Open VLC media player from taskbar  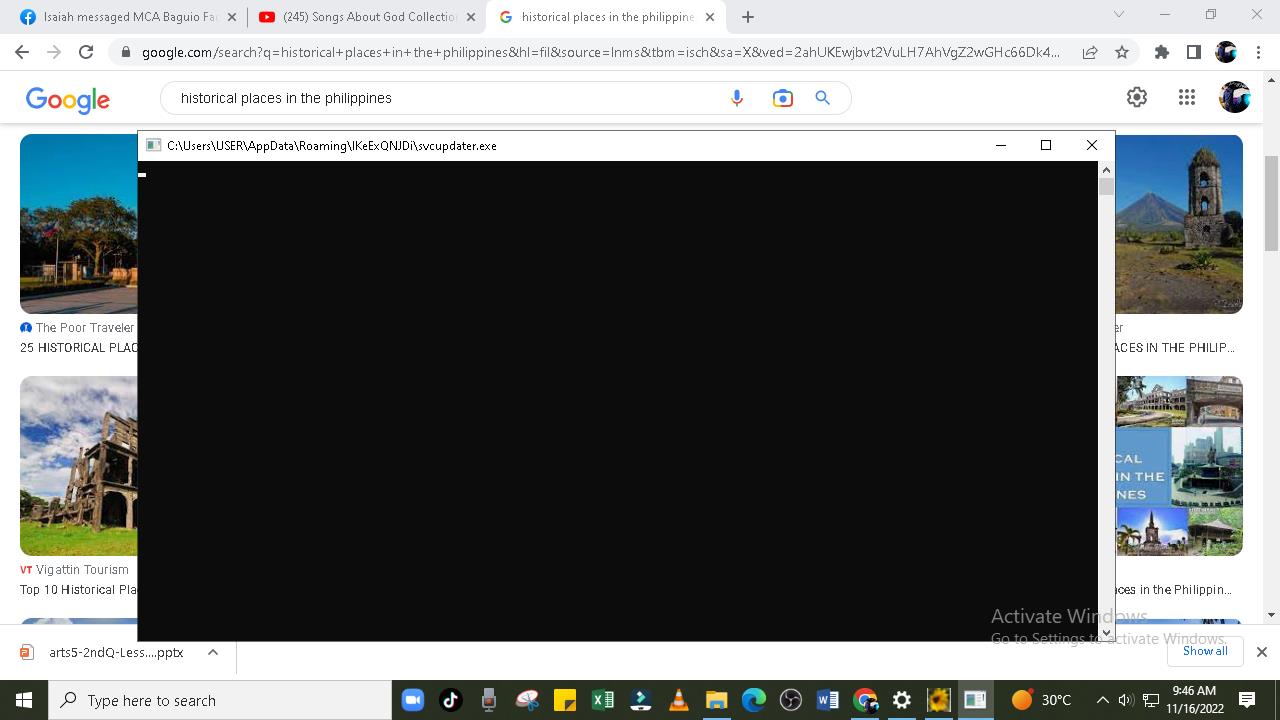(x=679, y=700)
